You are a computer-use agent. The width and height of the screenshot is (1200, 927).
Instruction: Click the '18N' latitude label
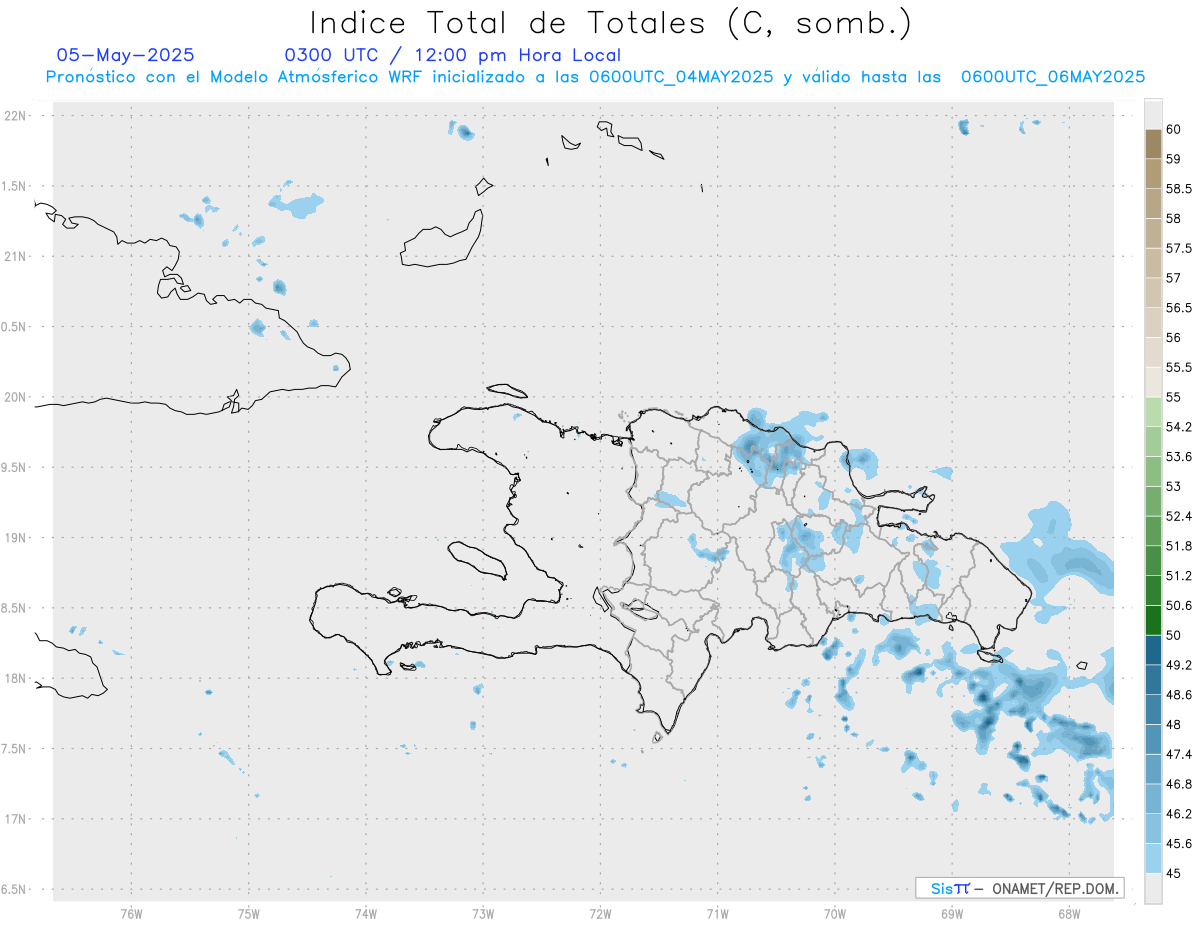point(17,678)
